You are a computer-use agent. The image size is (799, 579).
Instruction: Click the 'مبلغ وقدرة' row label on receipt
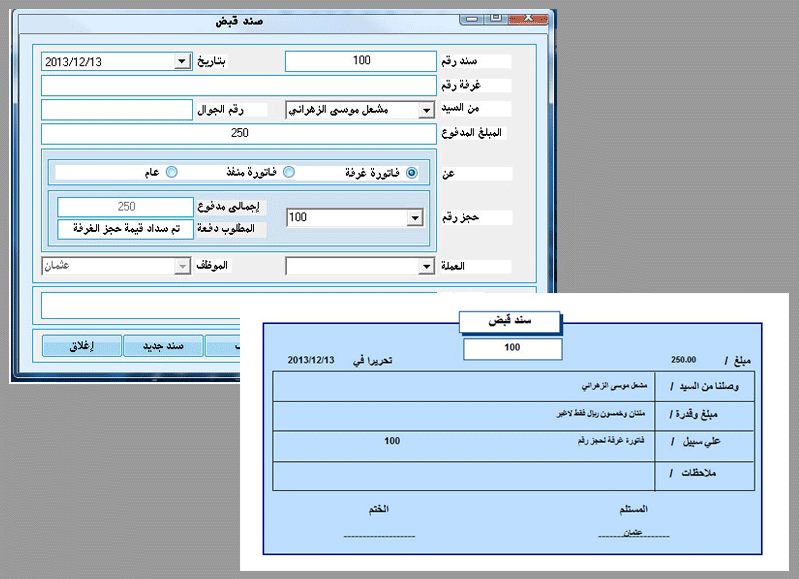(x=694, y=414)
